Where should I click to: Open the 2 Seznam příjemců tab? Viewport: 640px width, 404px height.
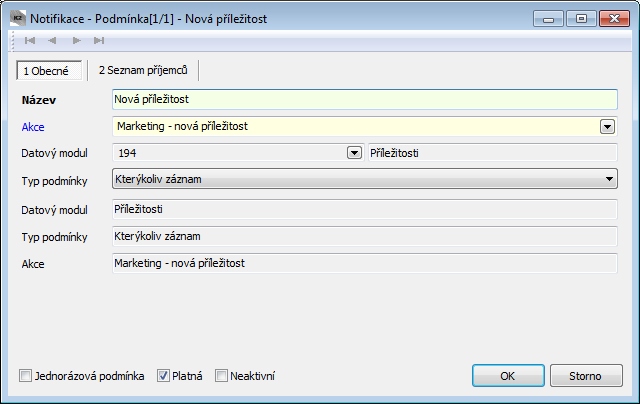[x=143, y=70]
